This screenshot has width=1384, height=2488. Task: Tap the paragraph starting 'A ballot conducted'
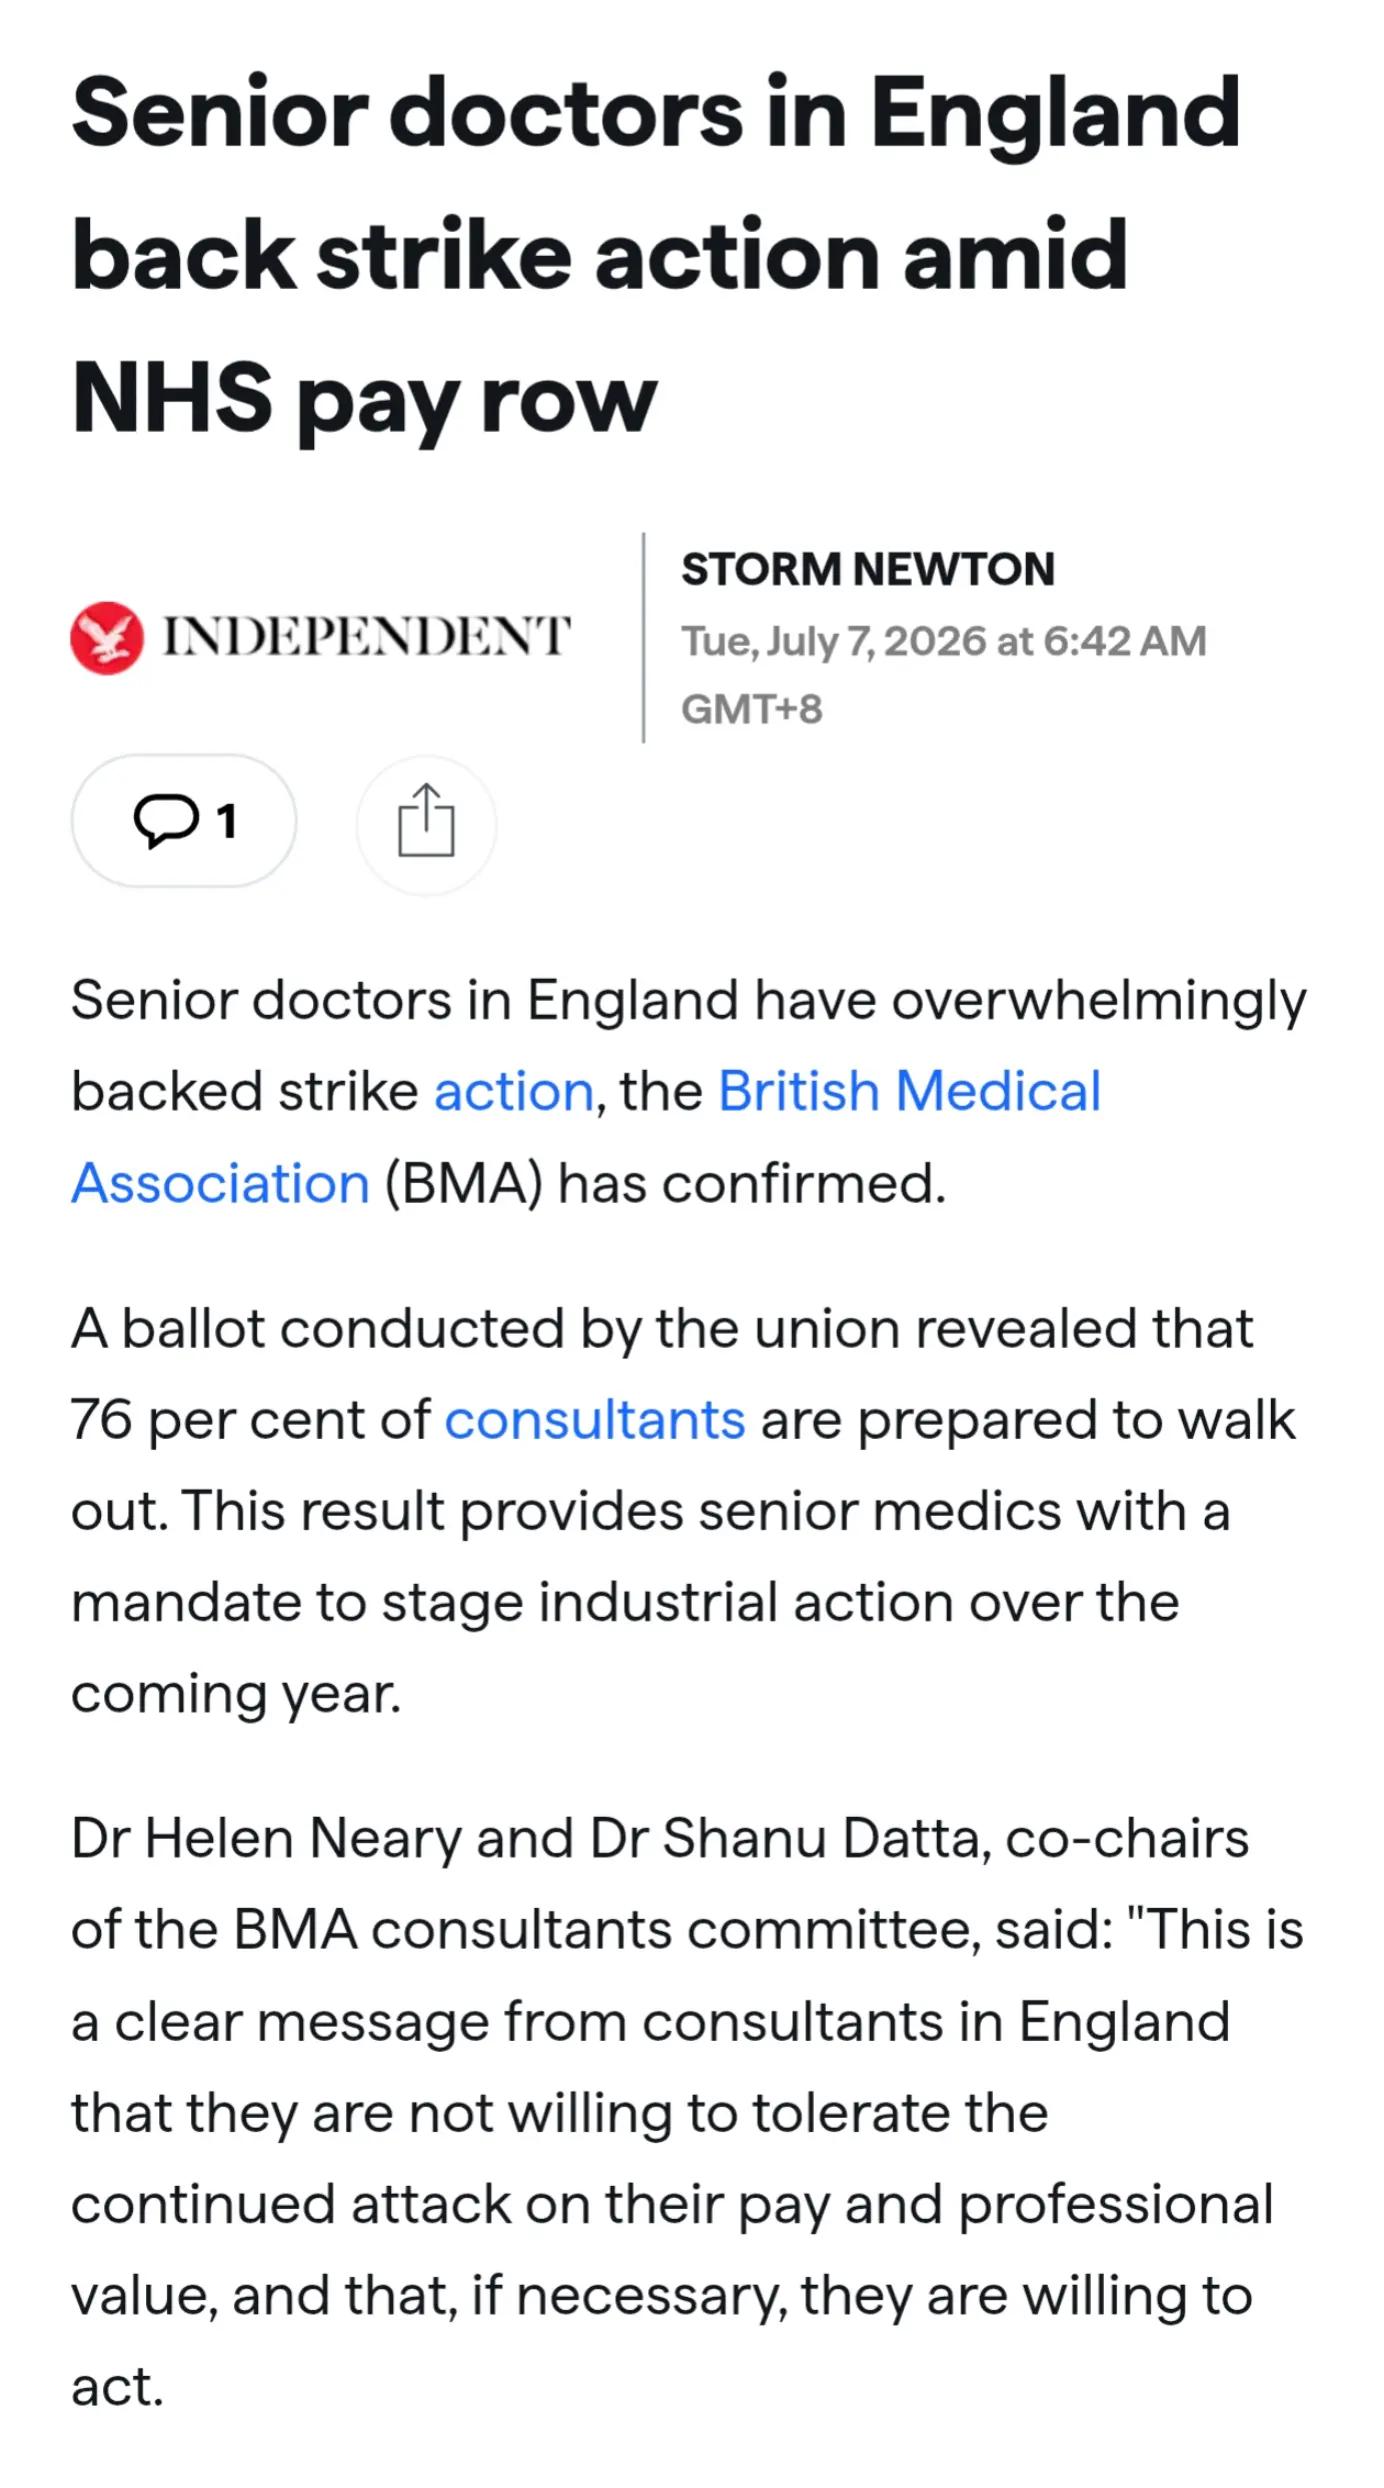683,1512
